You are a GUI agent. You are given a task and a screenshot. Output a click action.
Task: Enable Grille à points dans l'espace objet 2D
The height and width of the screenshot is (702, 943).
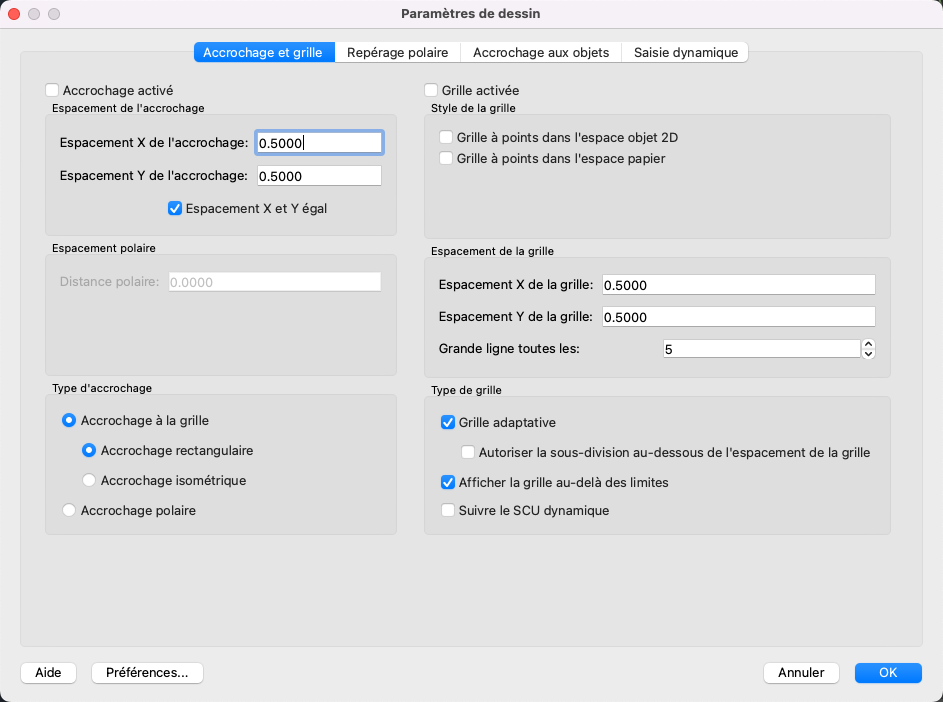tap(447, 138)
